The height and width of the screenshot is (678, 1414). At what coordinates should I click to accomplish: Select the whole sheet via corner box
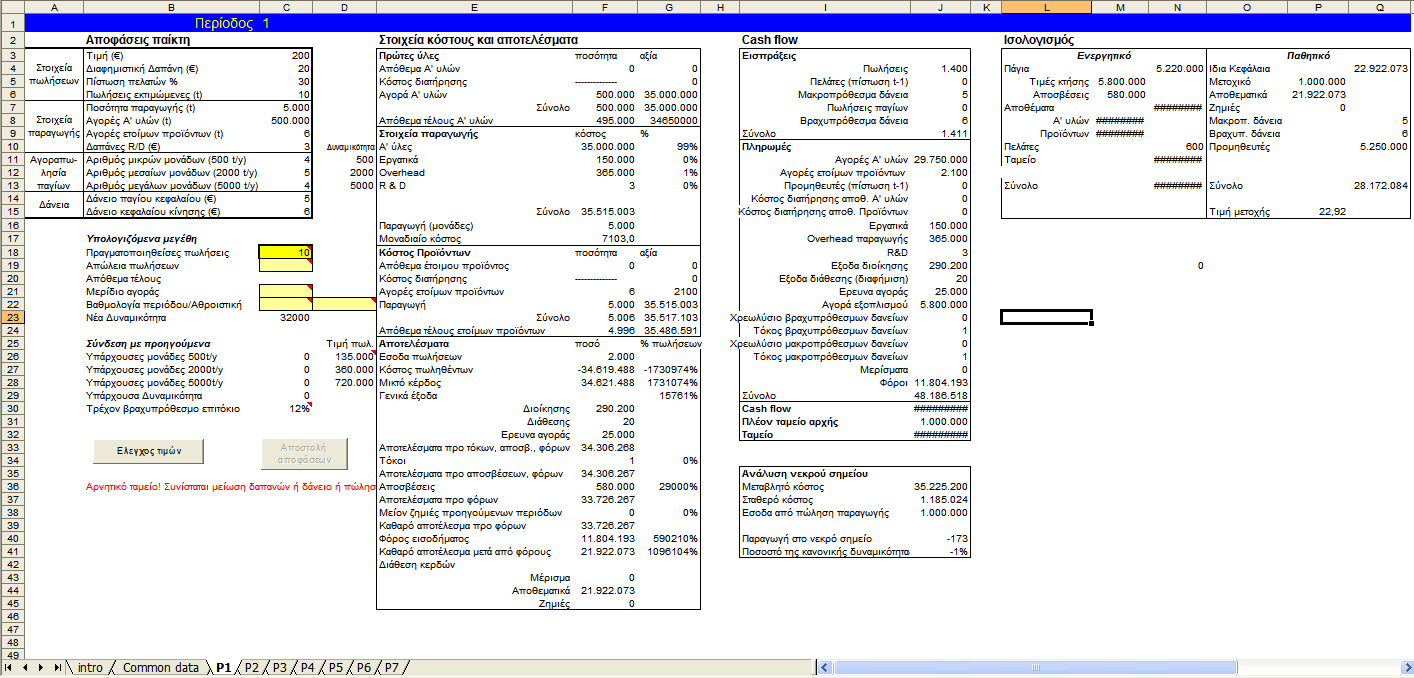click(11, 7)
